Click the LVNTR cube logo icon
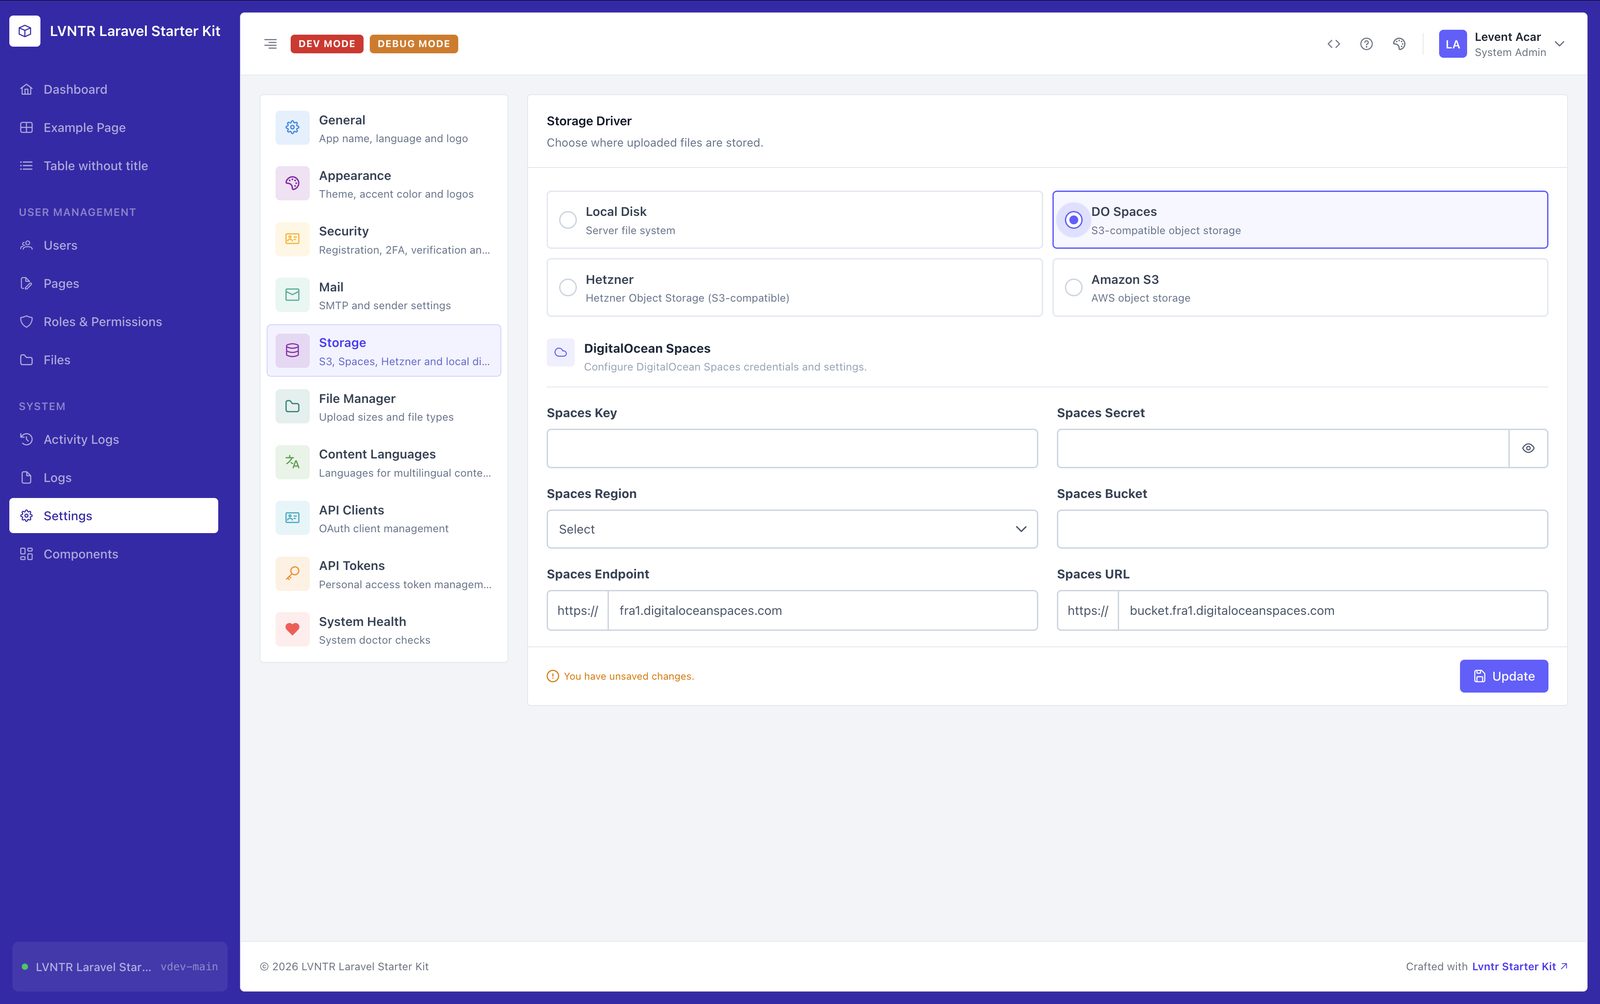 (25, 31)
